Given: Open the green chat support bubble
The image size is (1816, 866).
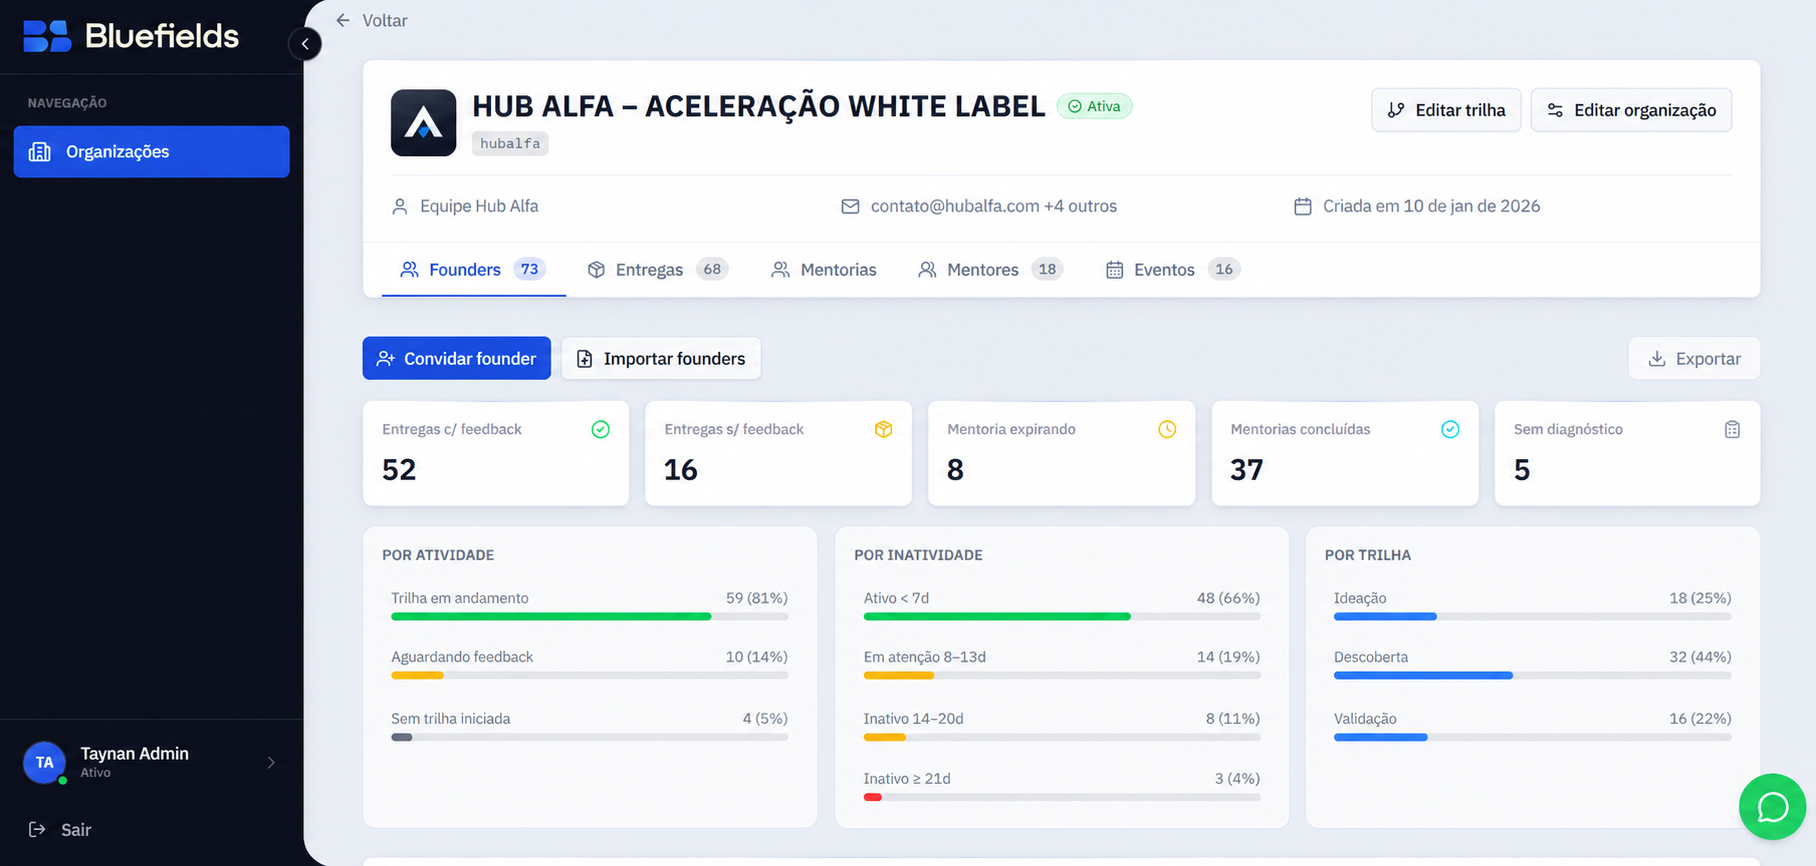Looking at the screenshot, I should 1772,807.
